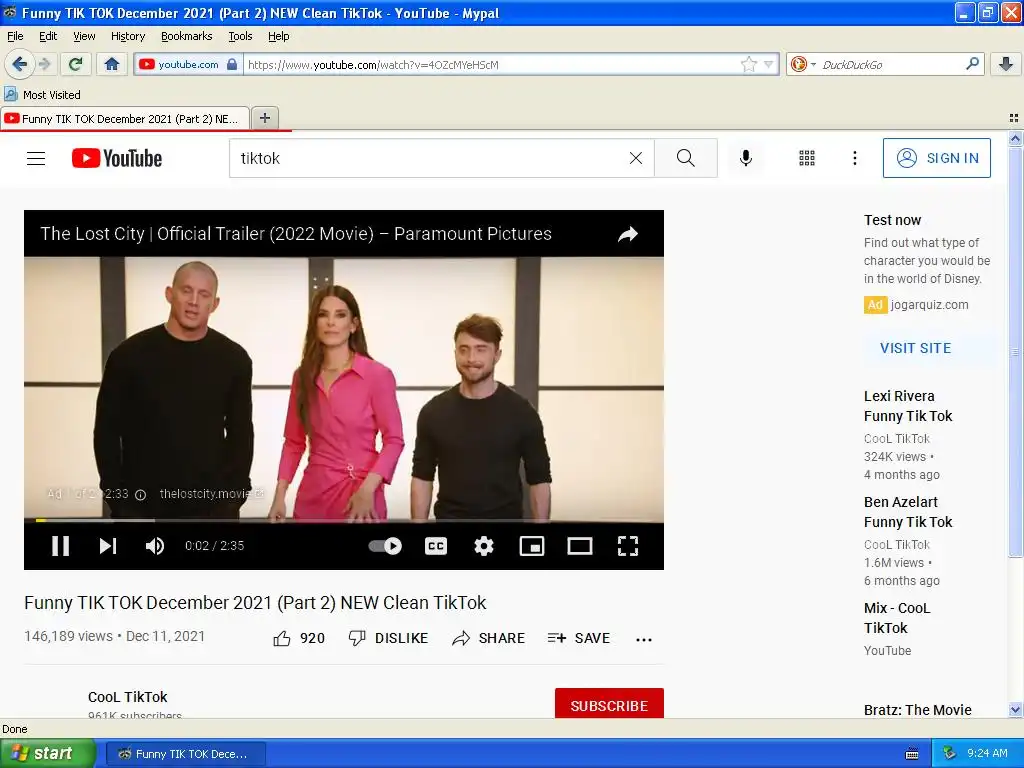Image resolution: width=1024 pixels, height=768 pixels.
Task: Switch to theater mode
Action: (x=579, y=546)
